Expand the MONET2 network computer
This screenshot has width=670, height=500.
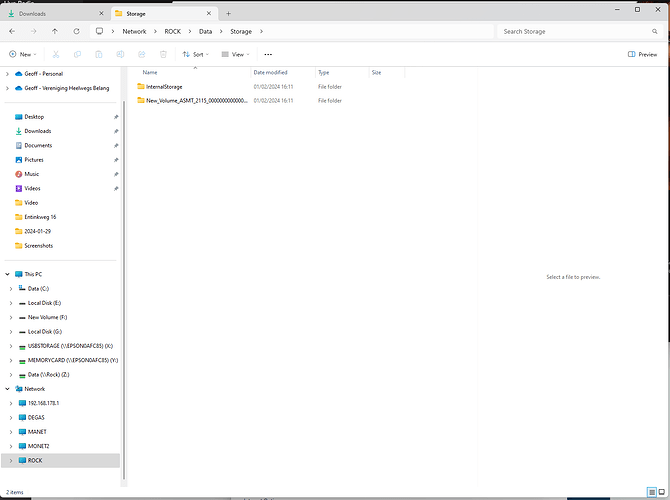coord(11,446)
